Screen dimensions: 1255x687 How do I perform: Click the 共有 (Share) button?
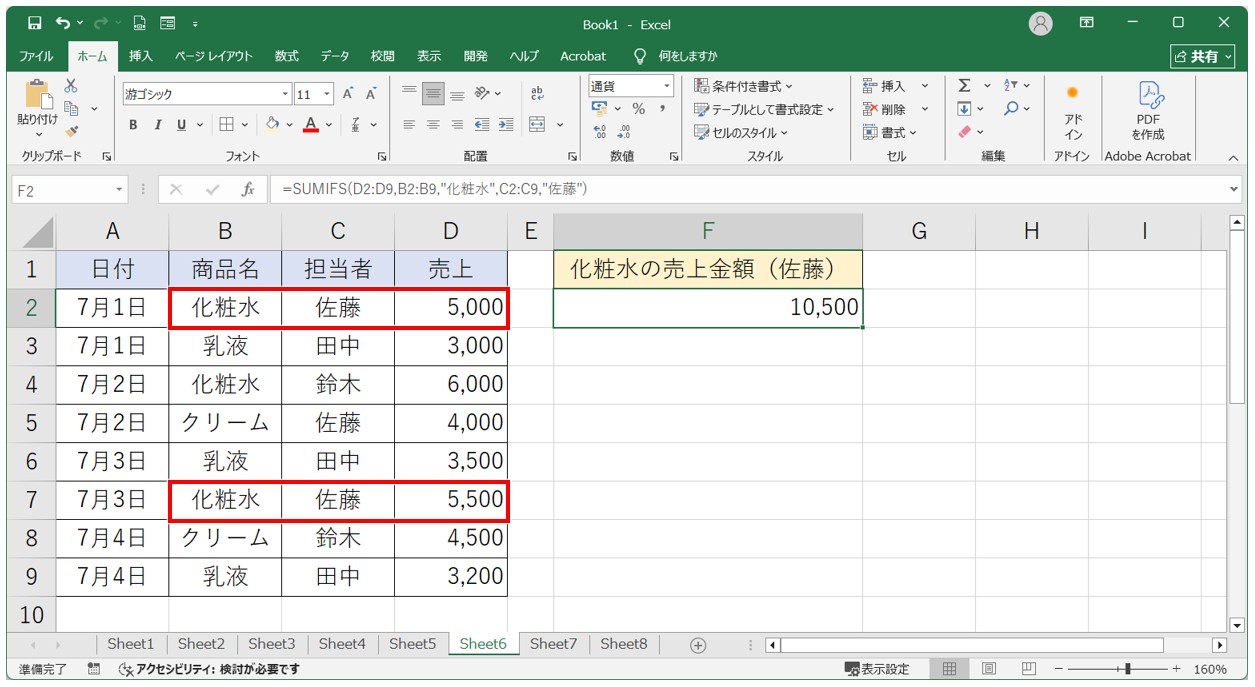(x=1202, y=56)
